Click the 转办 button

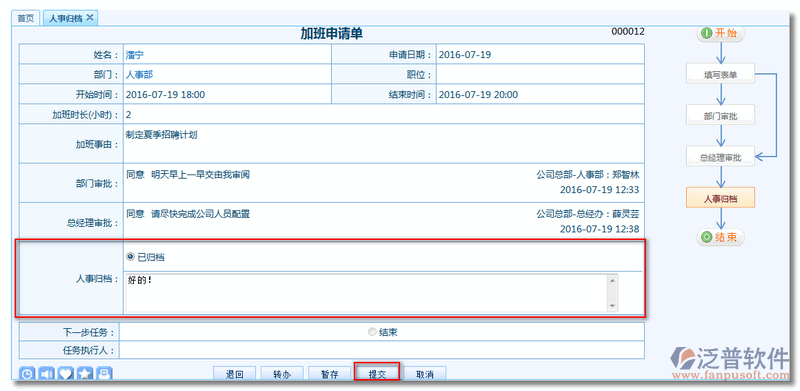tap(282, 374)
